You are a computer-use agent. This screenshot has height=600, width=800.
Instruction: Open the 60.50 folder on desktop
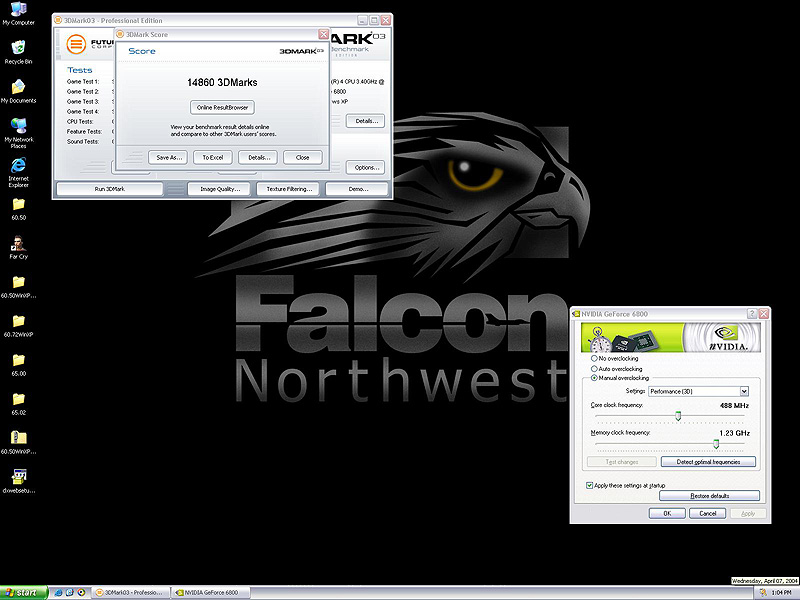[x=18, y=209]
